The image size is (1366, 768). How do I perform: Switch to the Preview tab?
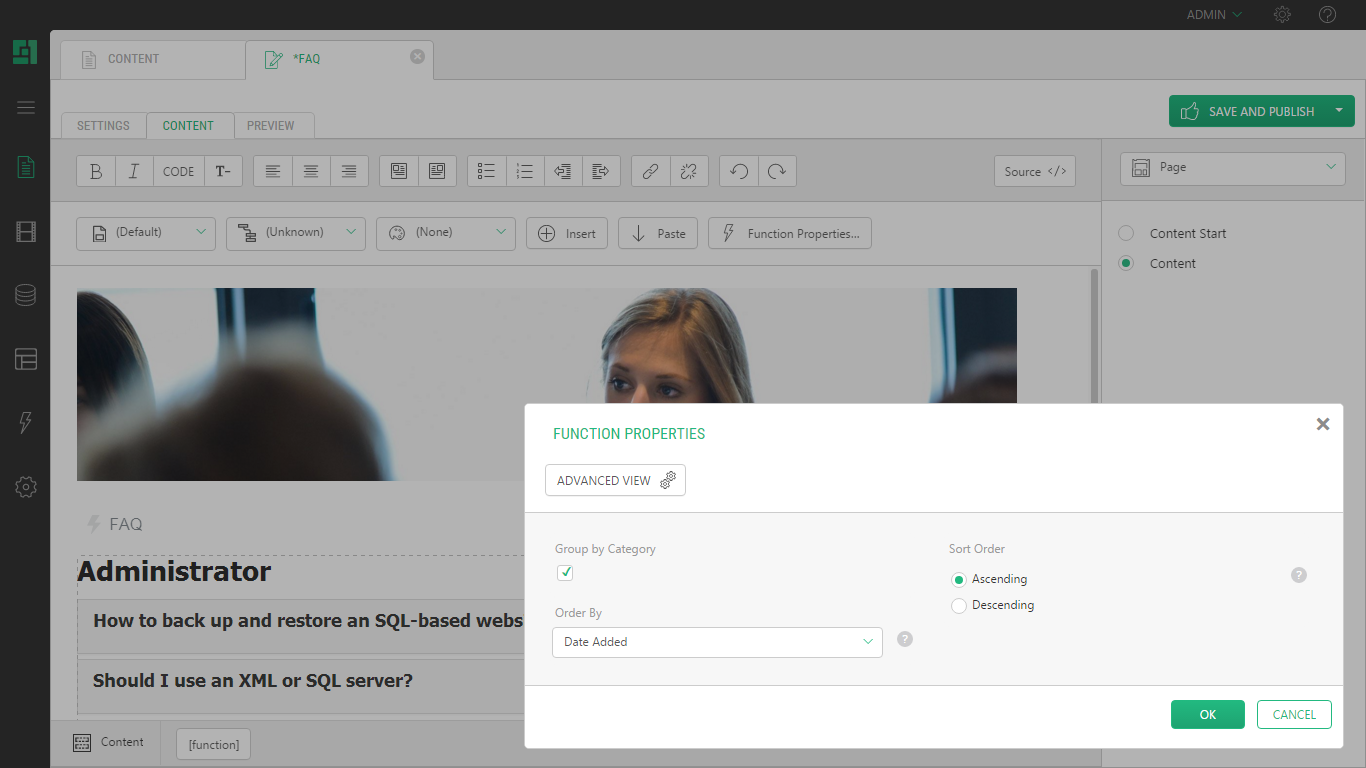(270, 126)
